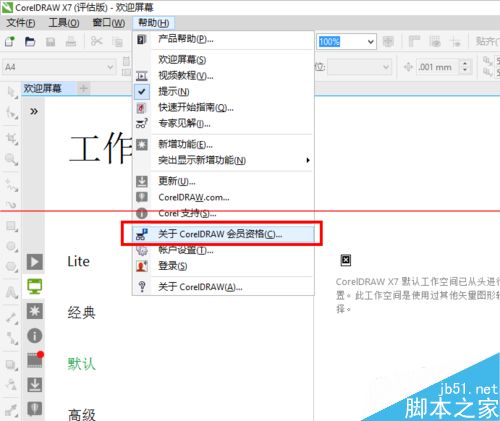Switch to the Welcome Screen document tab
The height and width of the screenshot is (421, 500).
click(x=42, y=89)
